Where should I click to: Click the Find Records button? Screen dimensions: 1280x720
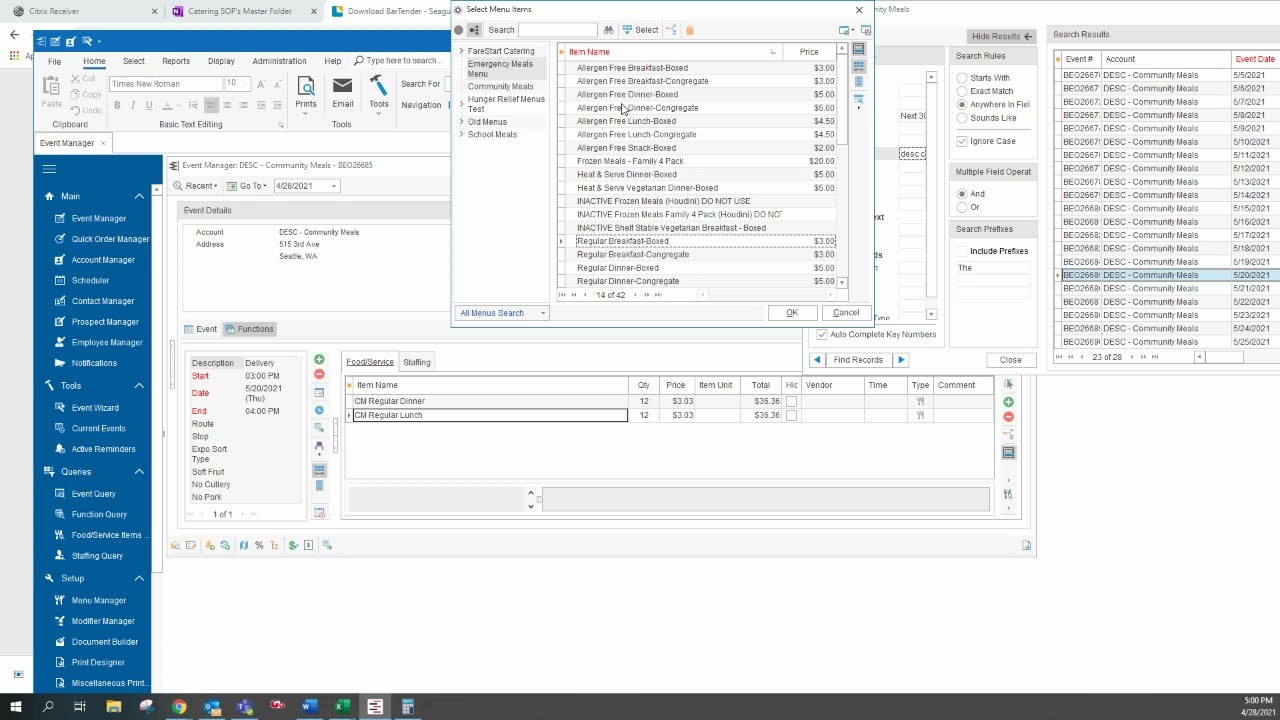pyautogui.click(x=858, y=360)
